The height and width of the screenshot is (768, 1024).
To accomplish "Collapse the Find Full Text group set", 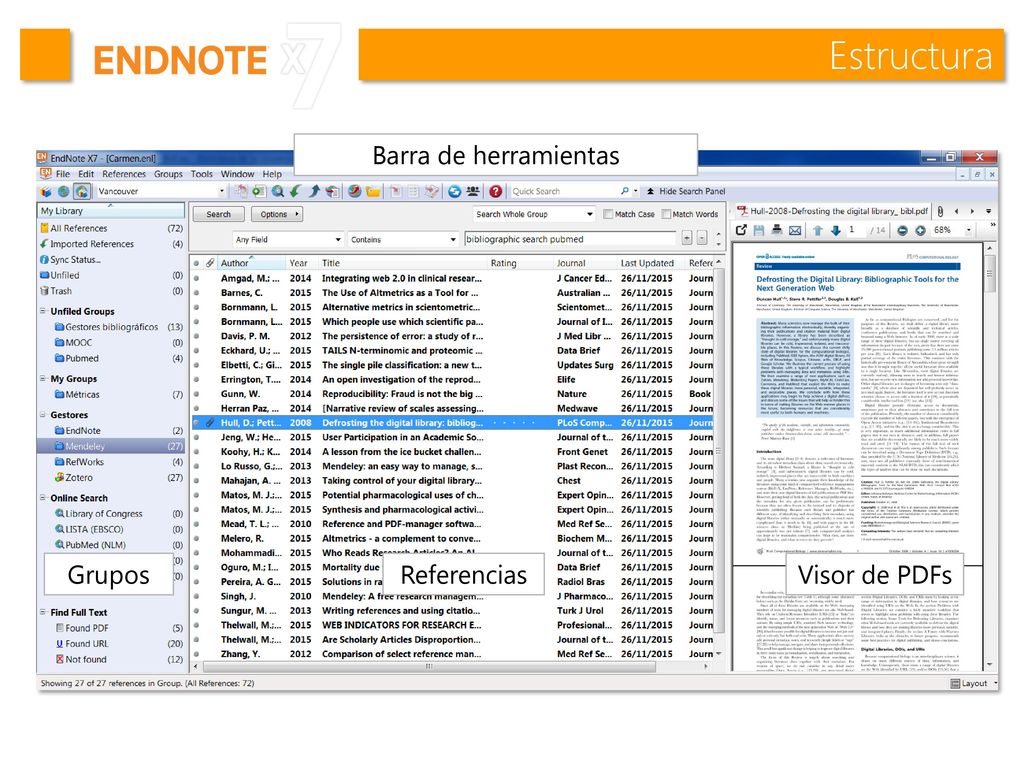I will 43,612.
